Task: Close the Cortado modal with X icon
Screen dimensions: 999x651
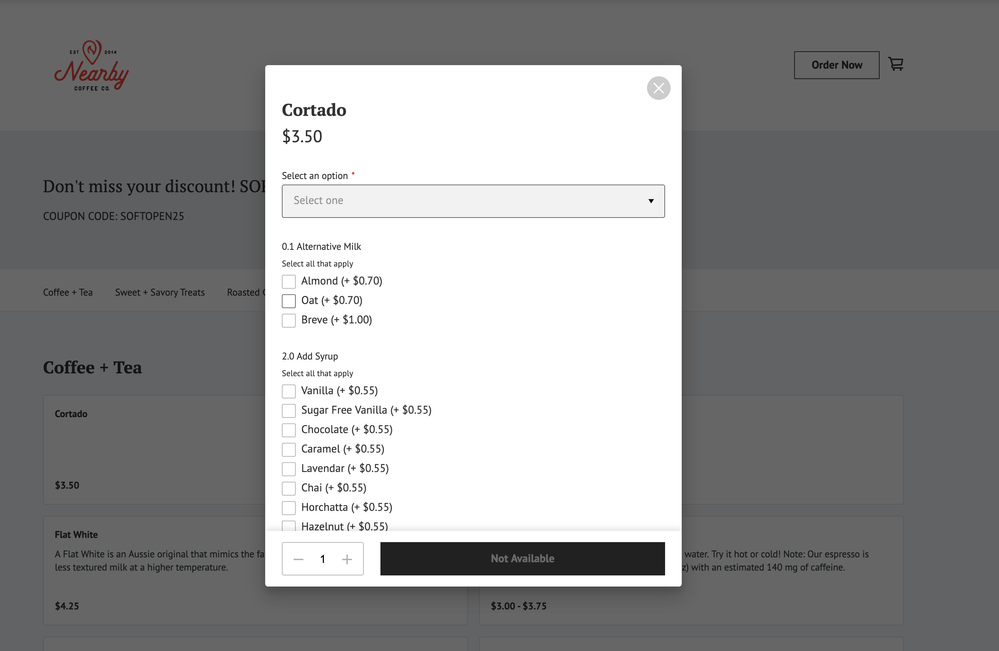Action: 658,88
